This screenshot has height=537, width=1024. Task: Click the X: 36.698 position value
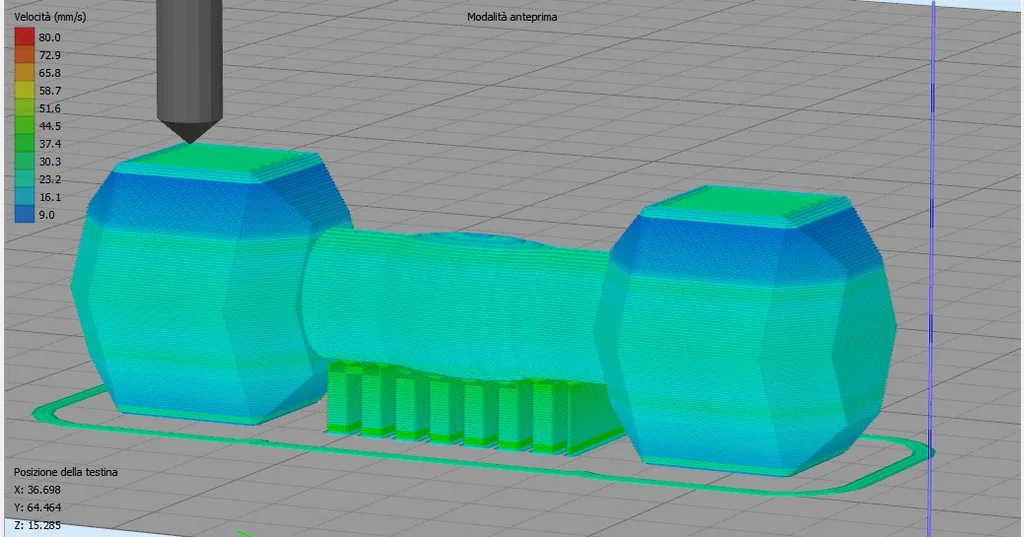(x=37, y=489)
